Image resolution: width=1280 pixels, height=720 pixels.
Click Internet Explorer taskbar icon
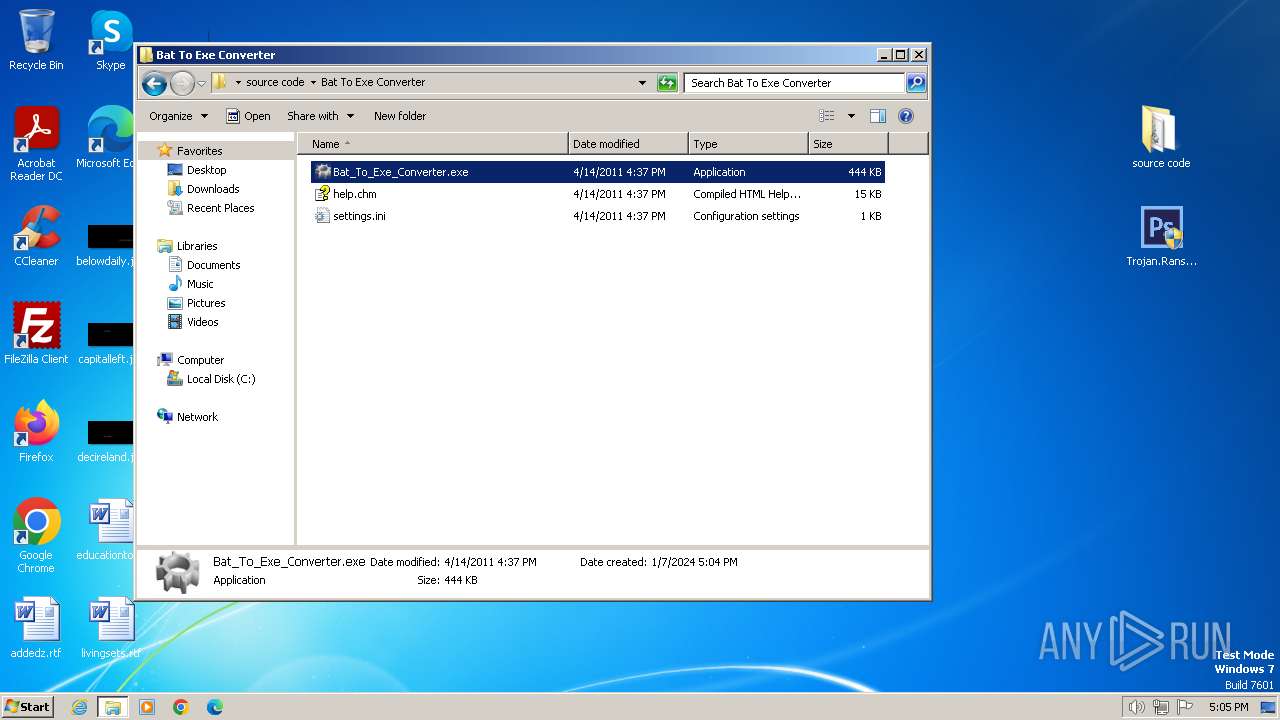[80, 707]
